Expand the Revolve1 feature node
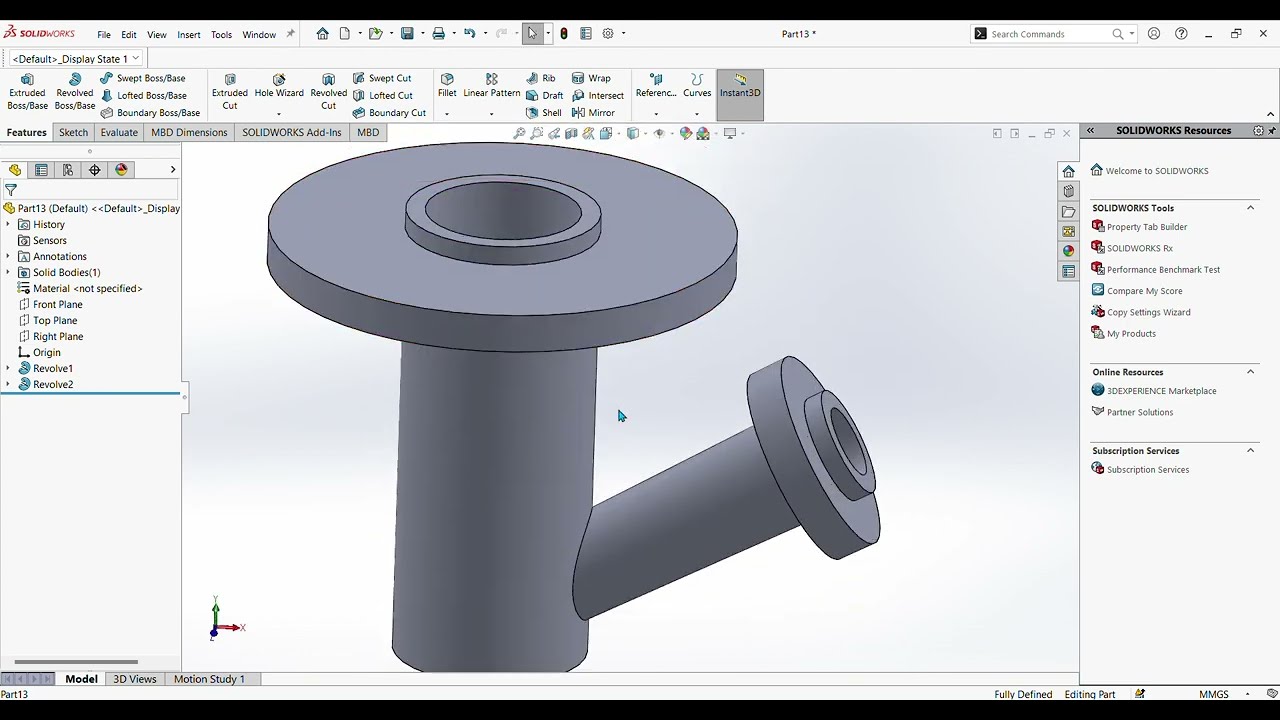 (8, 368)
